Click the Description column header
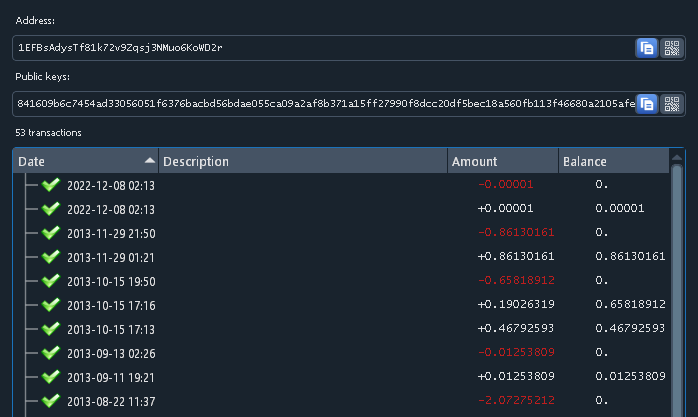 point(300,161)
